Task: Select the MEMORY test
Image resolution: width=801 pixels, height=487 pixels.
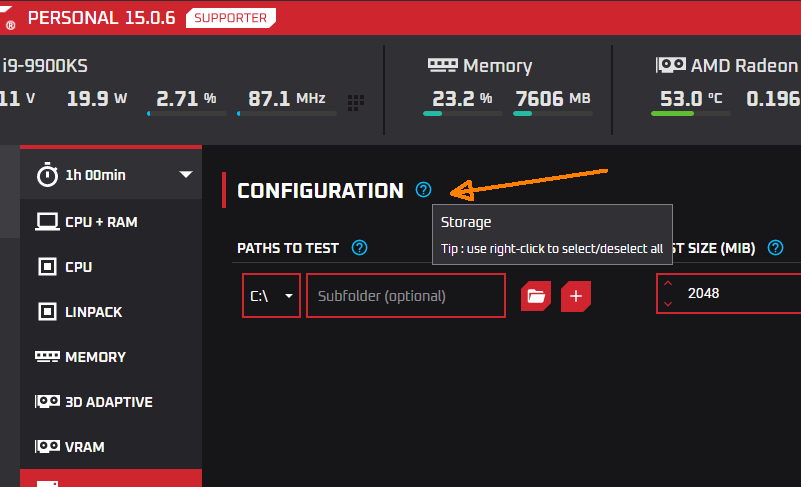Action: pyautogui.click(x=94, y=357)
